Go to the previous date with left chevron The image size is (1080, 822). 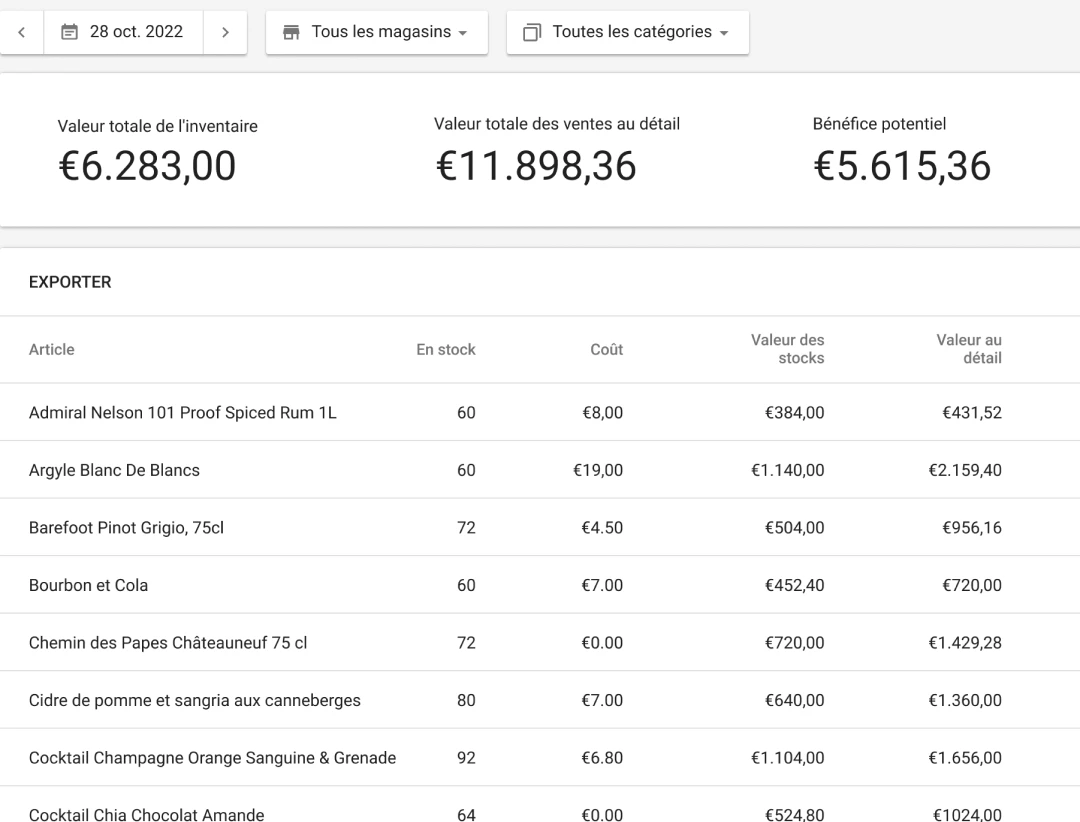point(21,32)
